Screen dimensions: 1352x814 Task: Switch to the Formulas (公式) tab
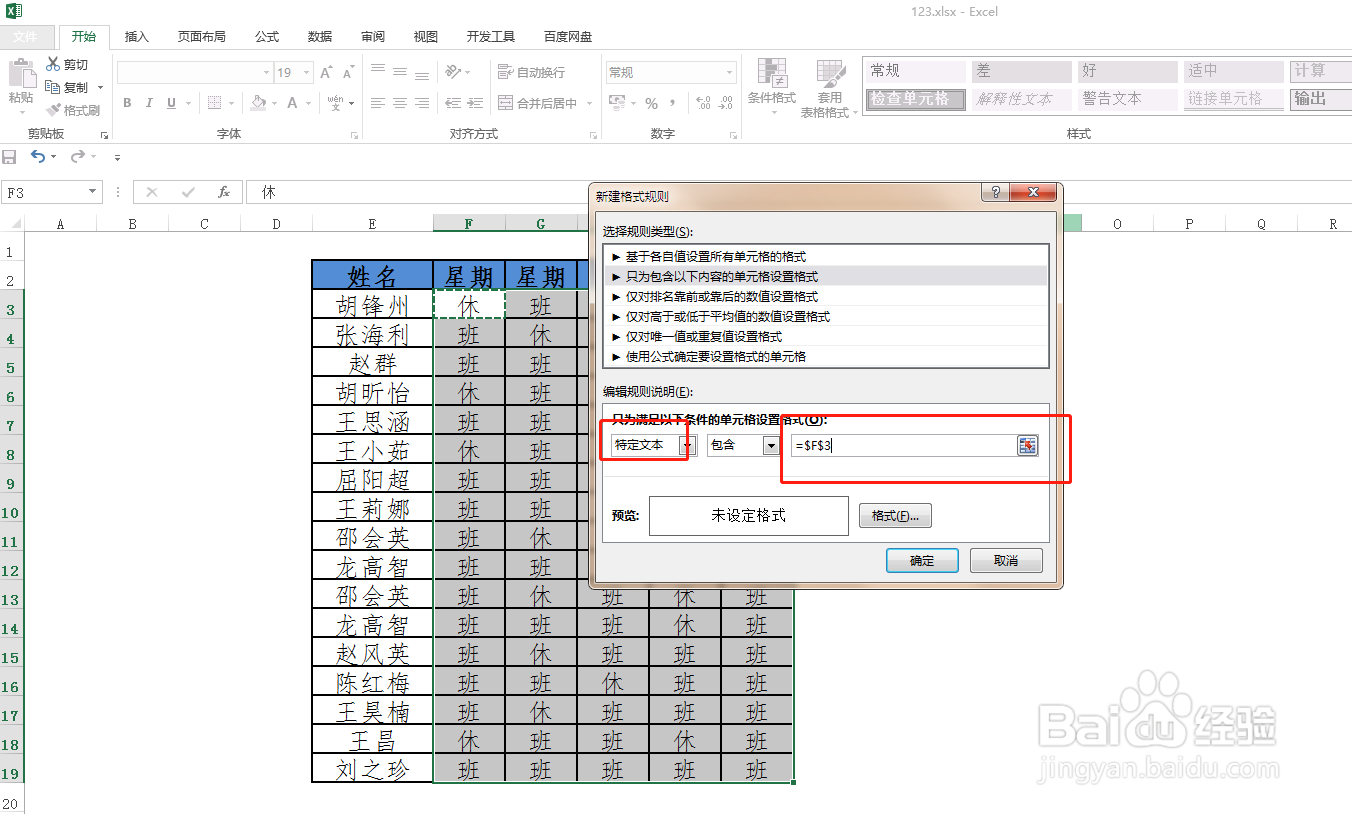coord(267,37)
